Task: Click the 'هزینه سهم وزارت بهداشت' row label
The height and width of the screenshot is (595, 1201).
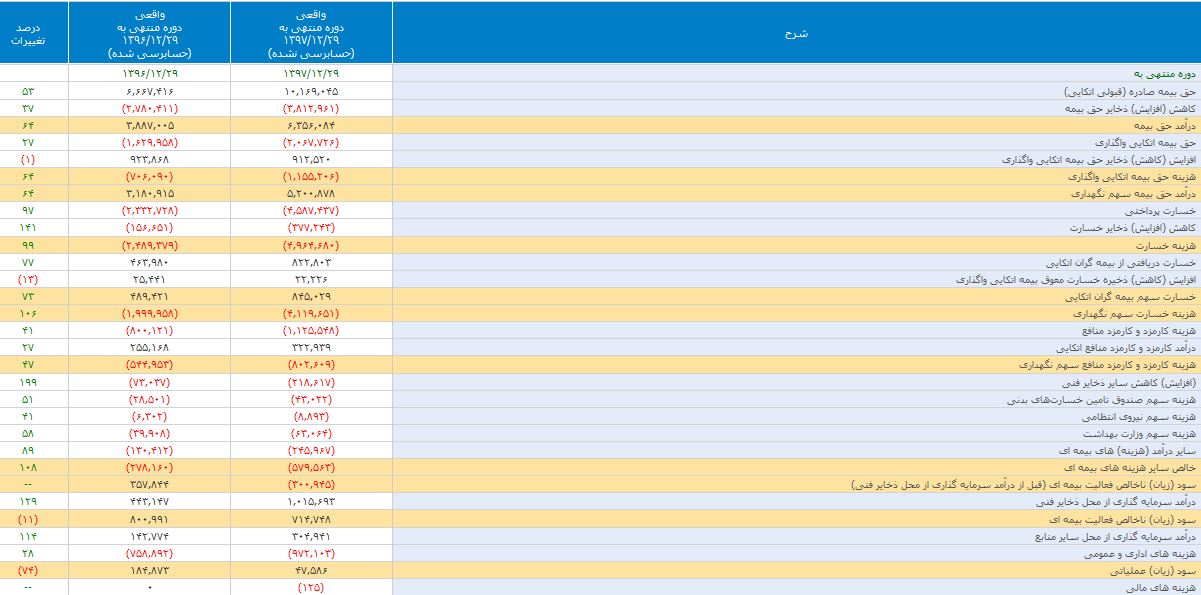Action: point(1140,434)
